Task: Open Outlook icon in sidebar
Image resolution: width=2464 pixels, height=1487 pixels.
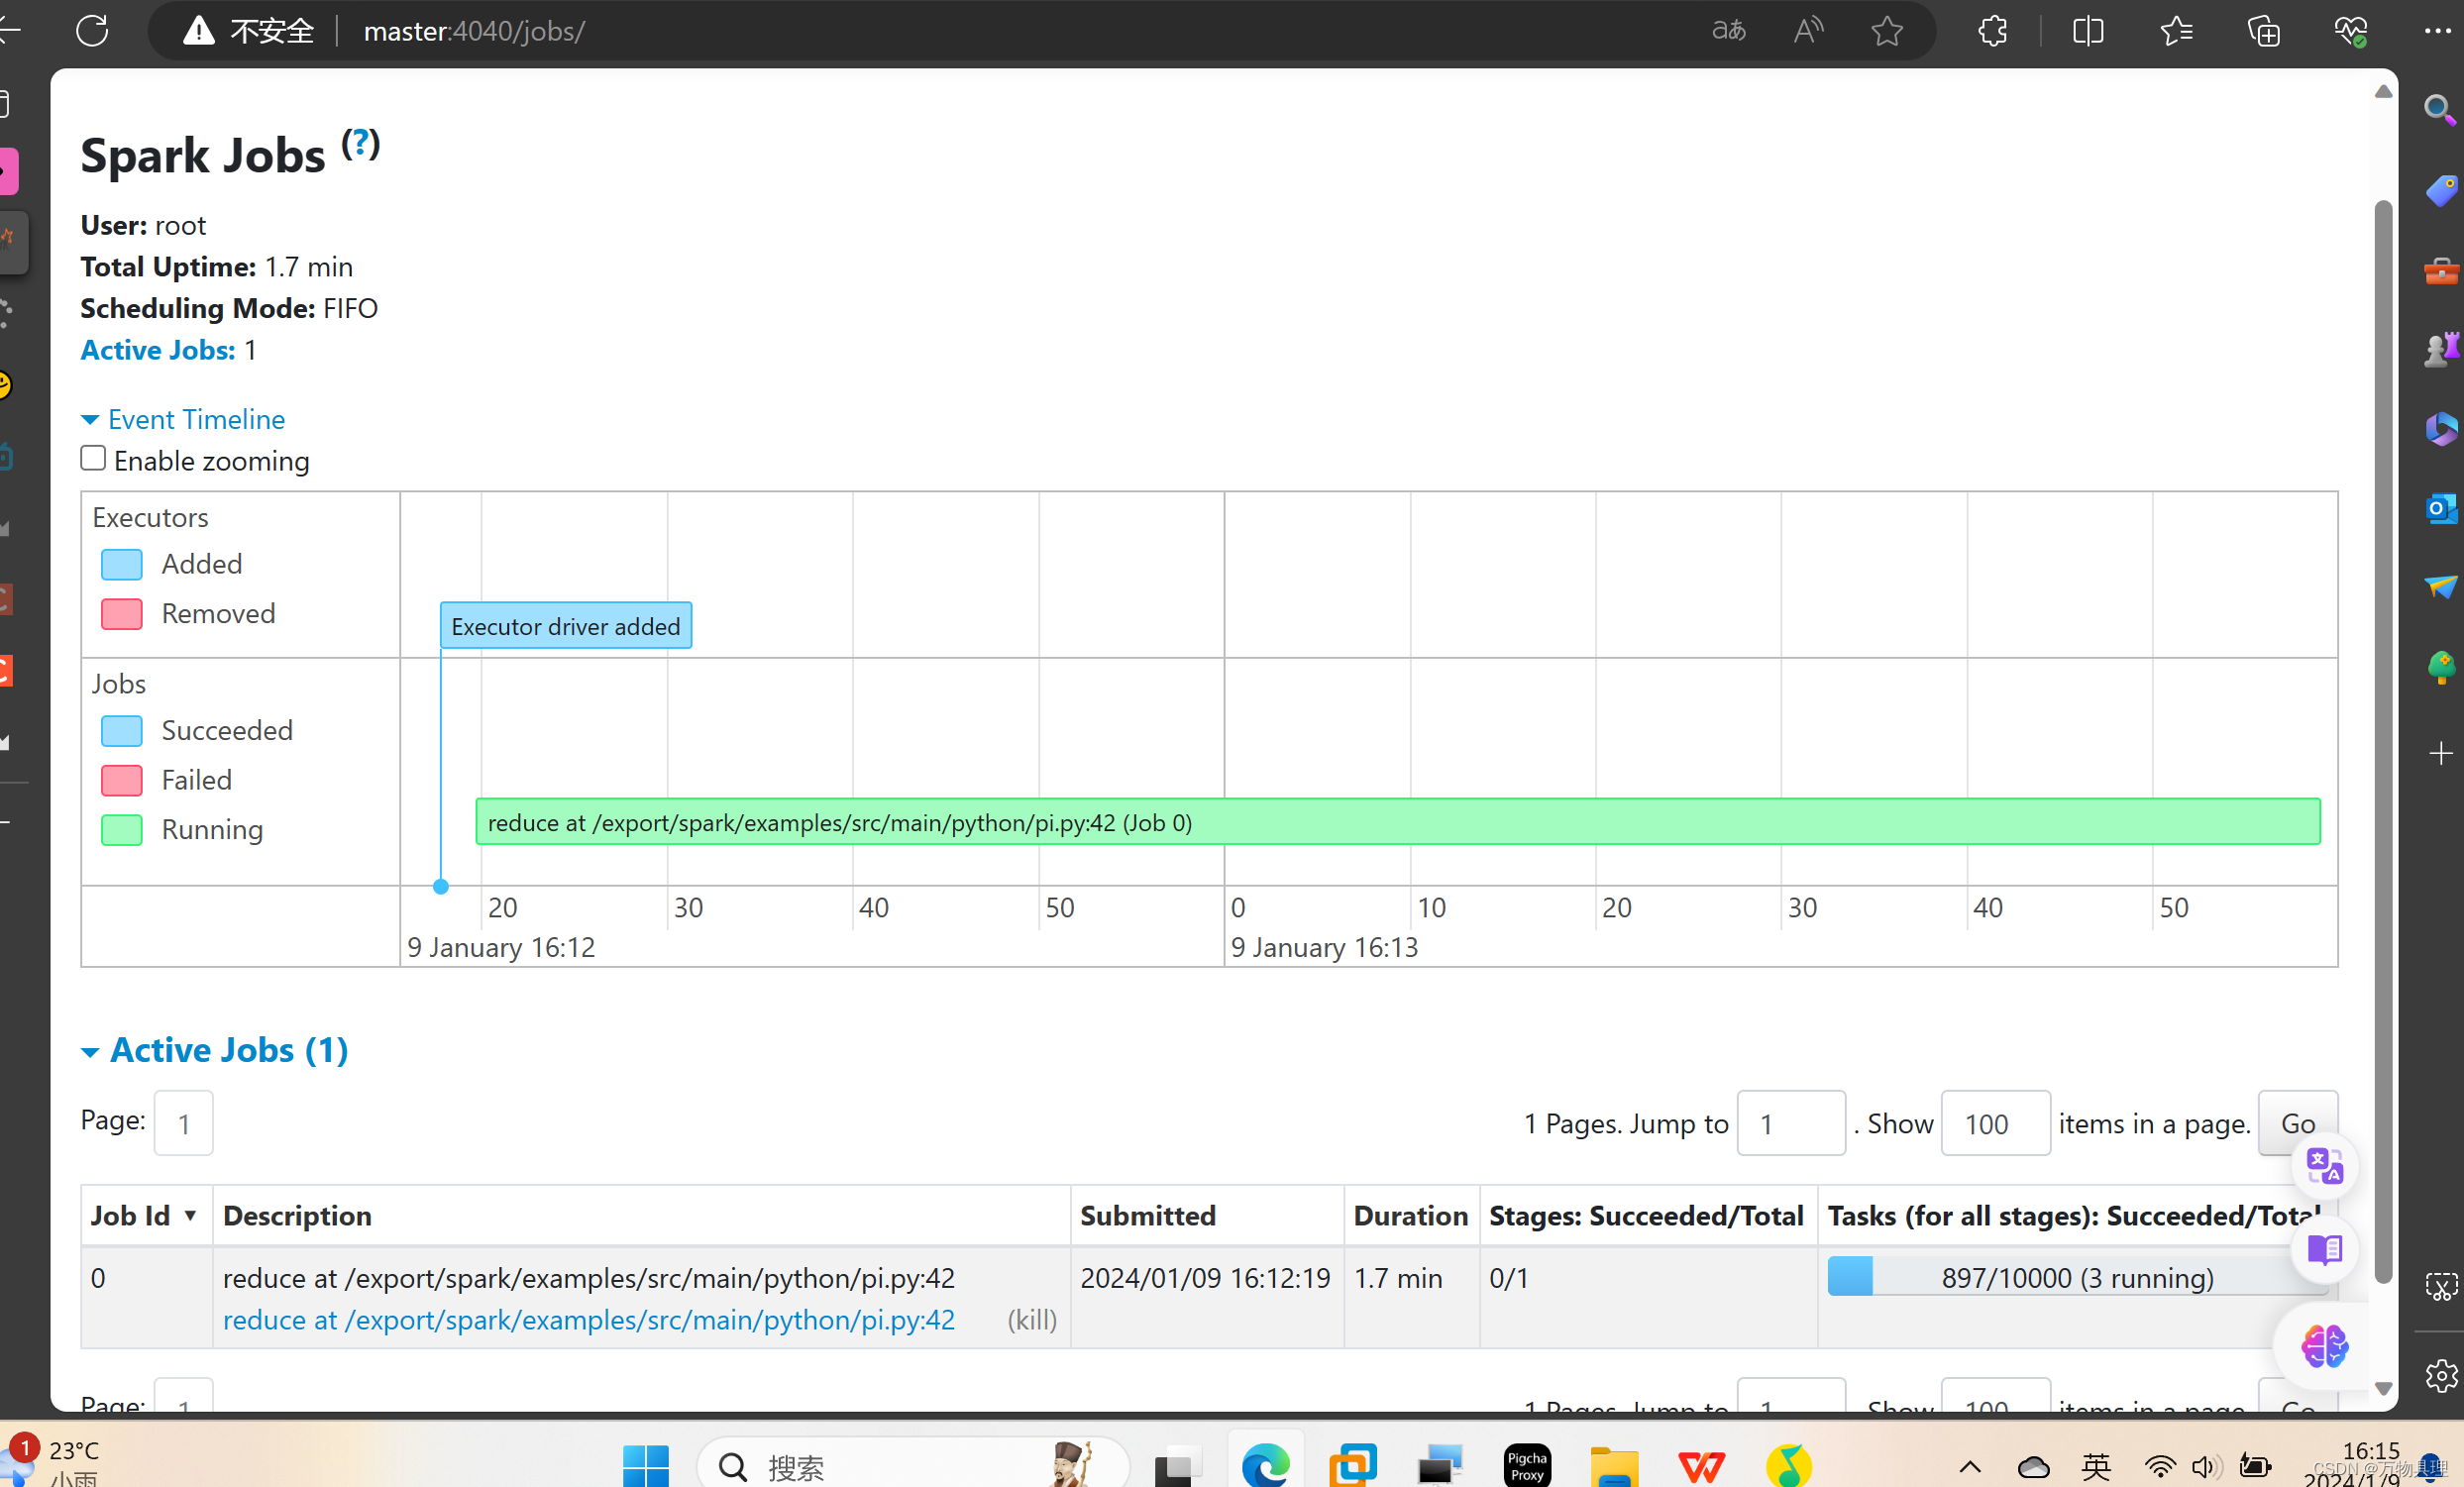Action: (x=2440, y=508)
